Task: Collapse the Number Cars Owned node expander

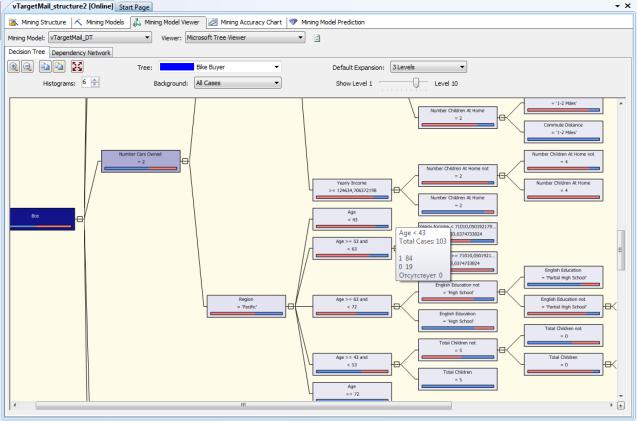Action: [185, 161]
